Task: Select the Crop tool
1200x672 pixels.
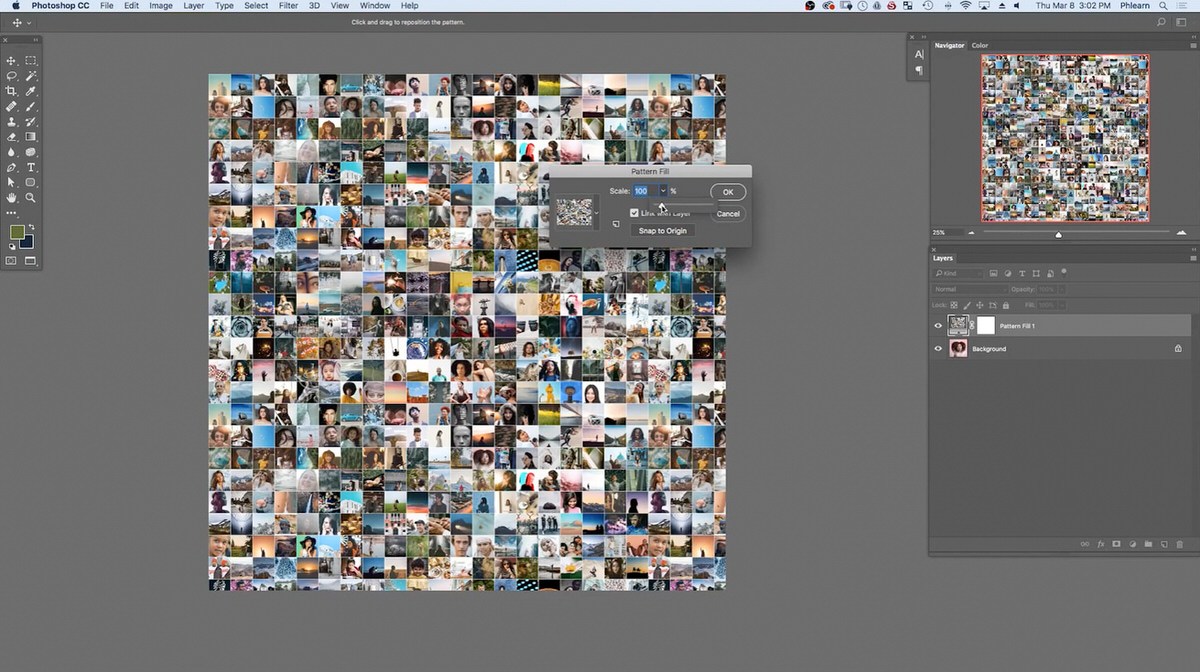Action: [12, 91]
